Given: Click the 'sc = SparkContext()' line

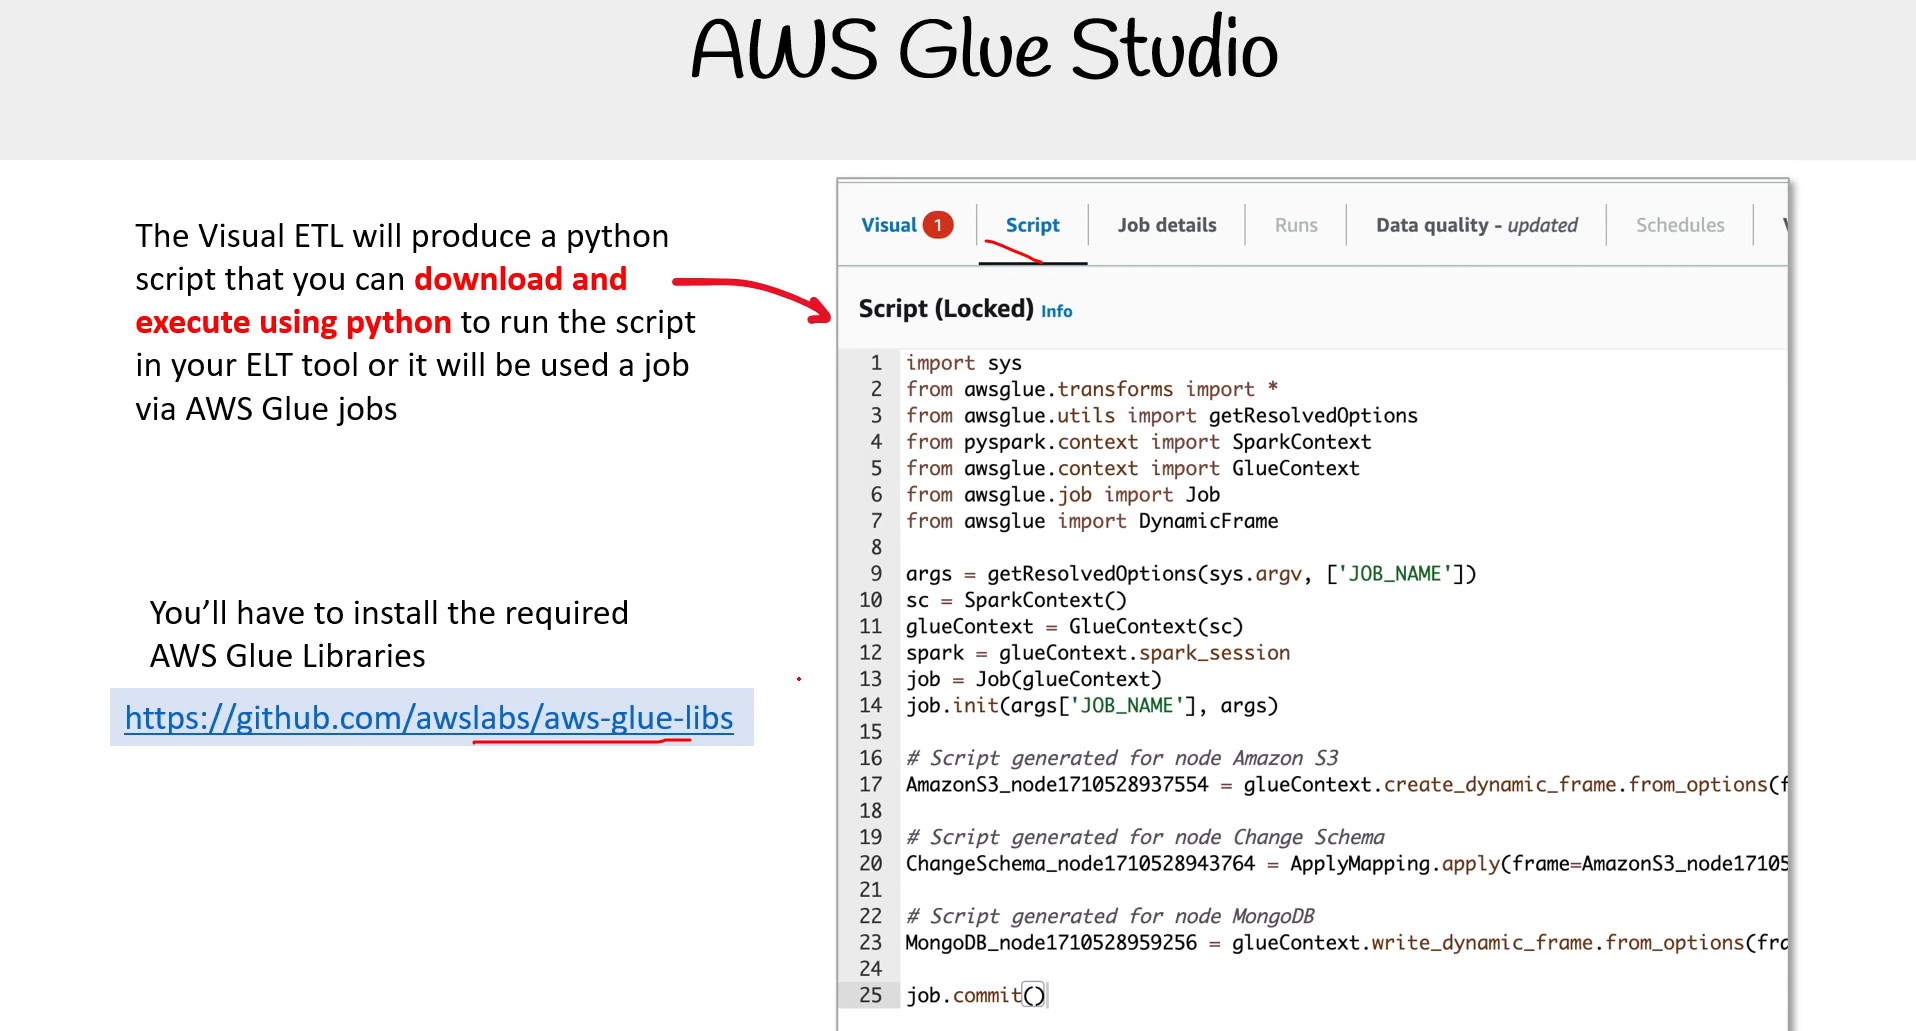Looking at the screenshot, I should [x=1015, y=600].
